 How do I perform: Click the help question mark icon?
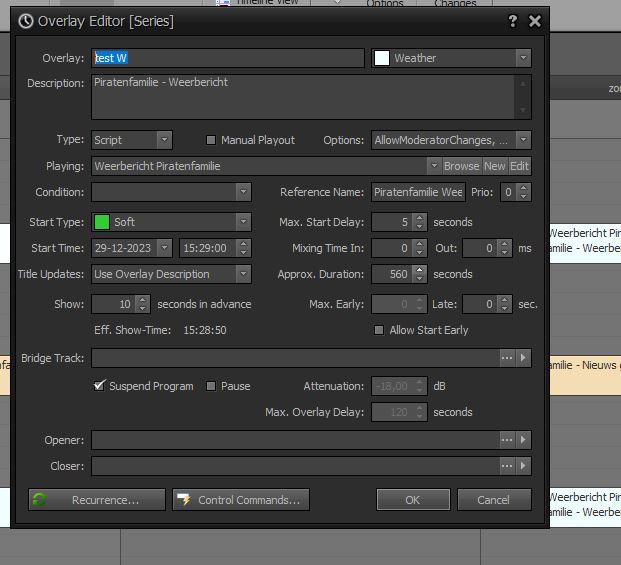click(512, 21)
